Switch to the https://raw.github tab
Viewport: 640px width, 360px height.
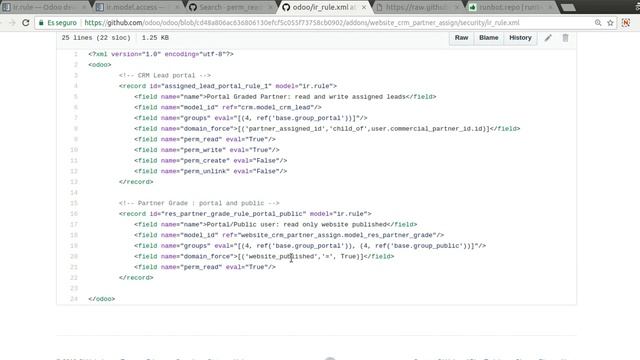pyautogui.click(x=416, y=7)
